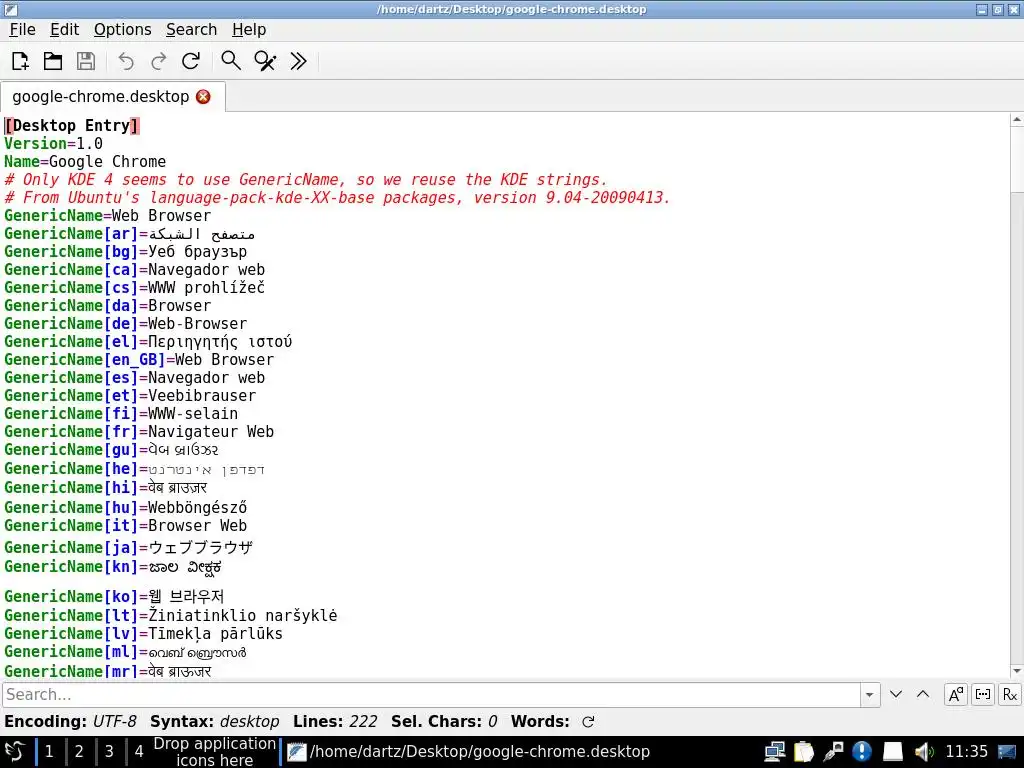Screen dimensions: 1024x768
Task: Open the Options menu
Action: coord(123,29)
